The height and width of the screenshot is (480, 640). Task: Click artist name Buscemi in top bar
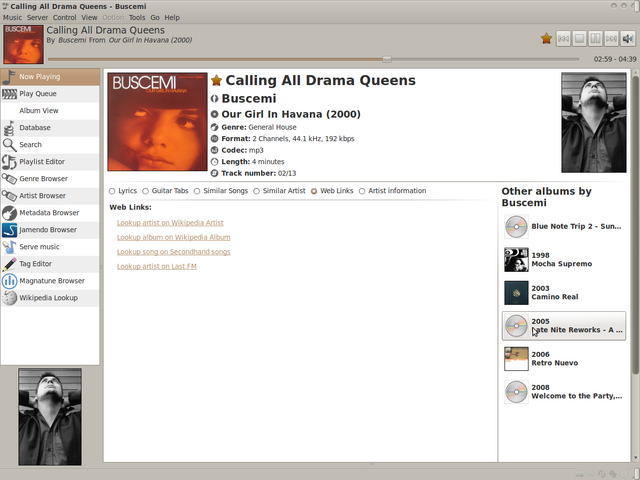(72, 40)
